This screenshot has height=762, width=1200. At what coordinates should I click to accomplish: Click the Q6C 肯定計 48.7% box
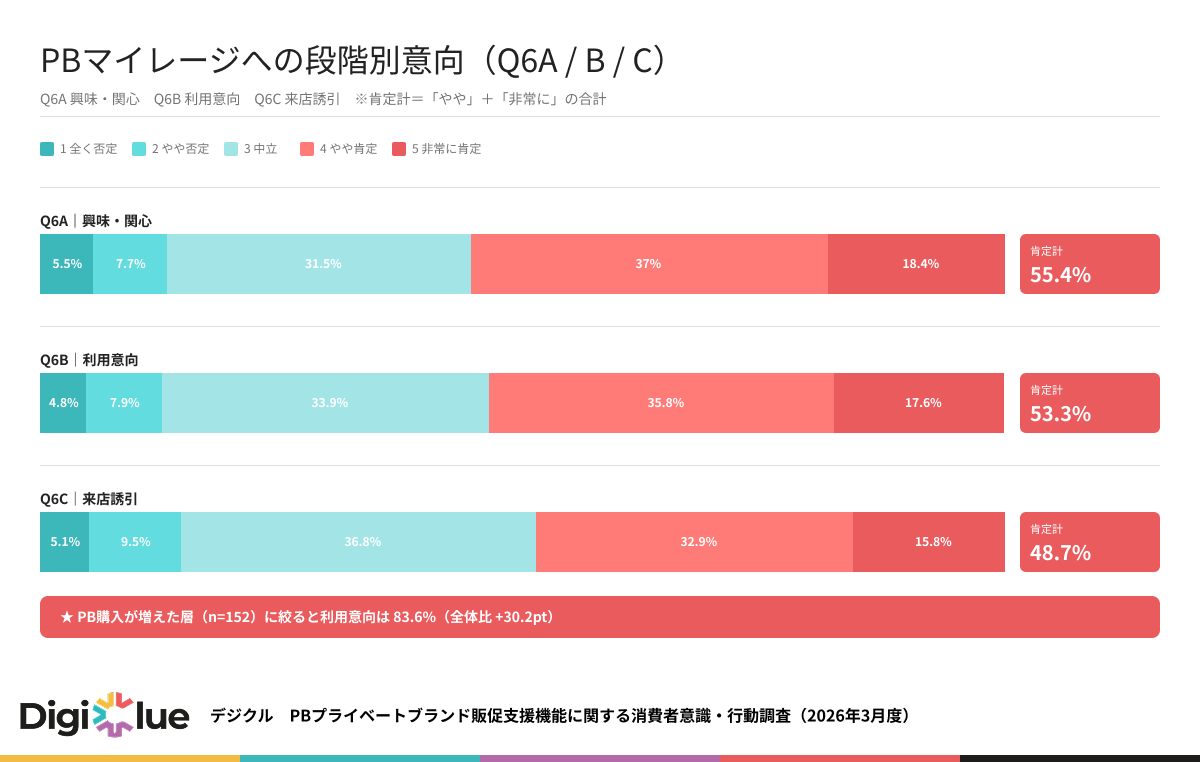(x=1089, y=542)
